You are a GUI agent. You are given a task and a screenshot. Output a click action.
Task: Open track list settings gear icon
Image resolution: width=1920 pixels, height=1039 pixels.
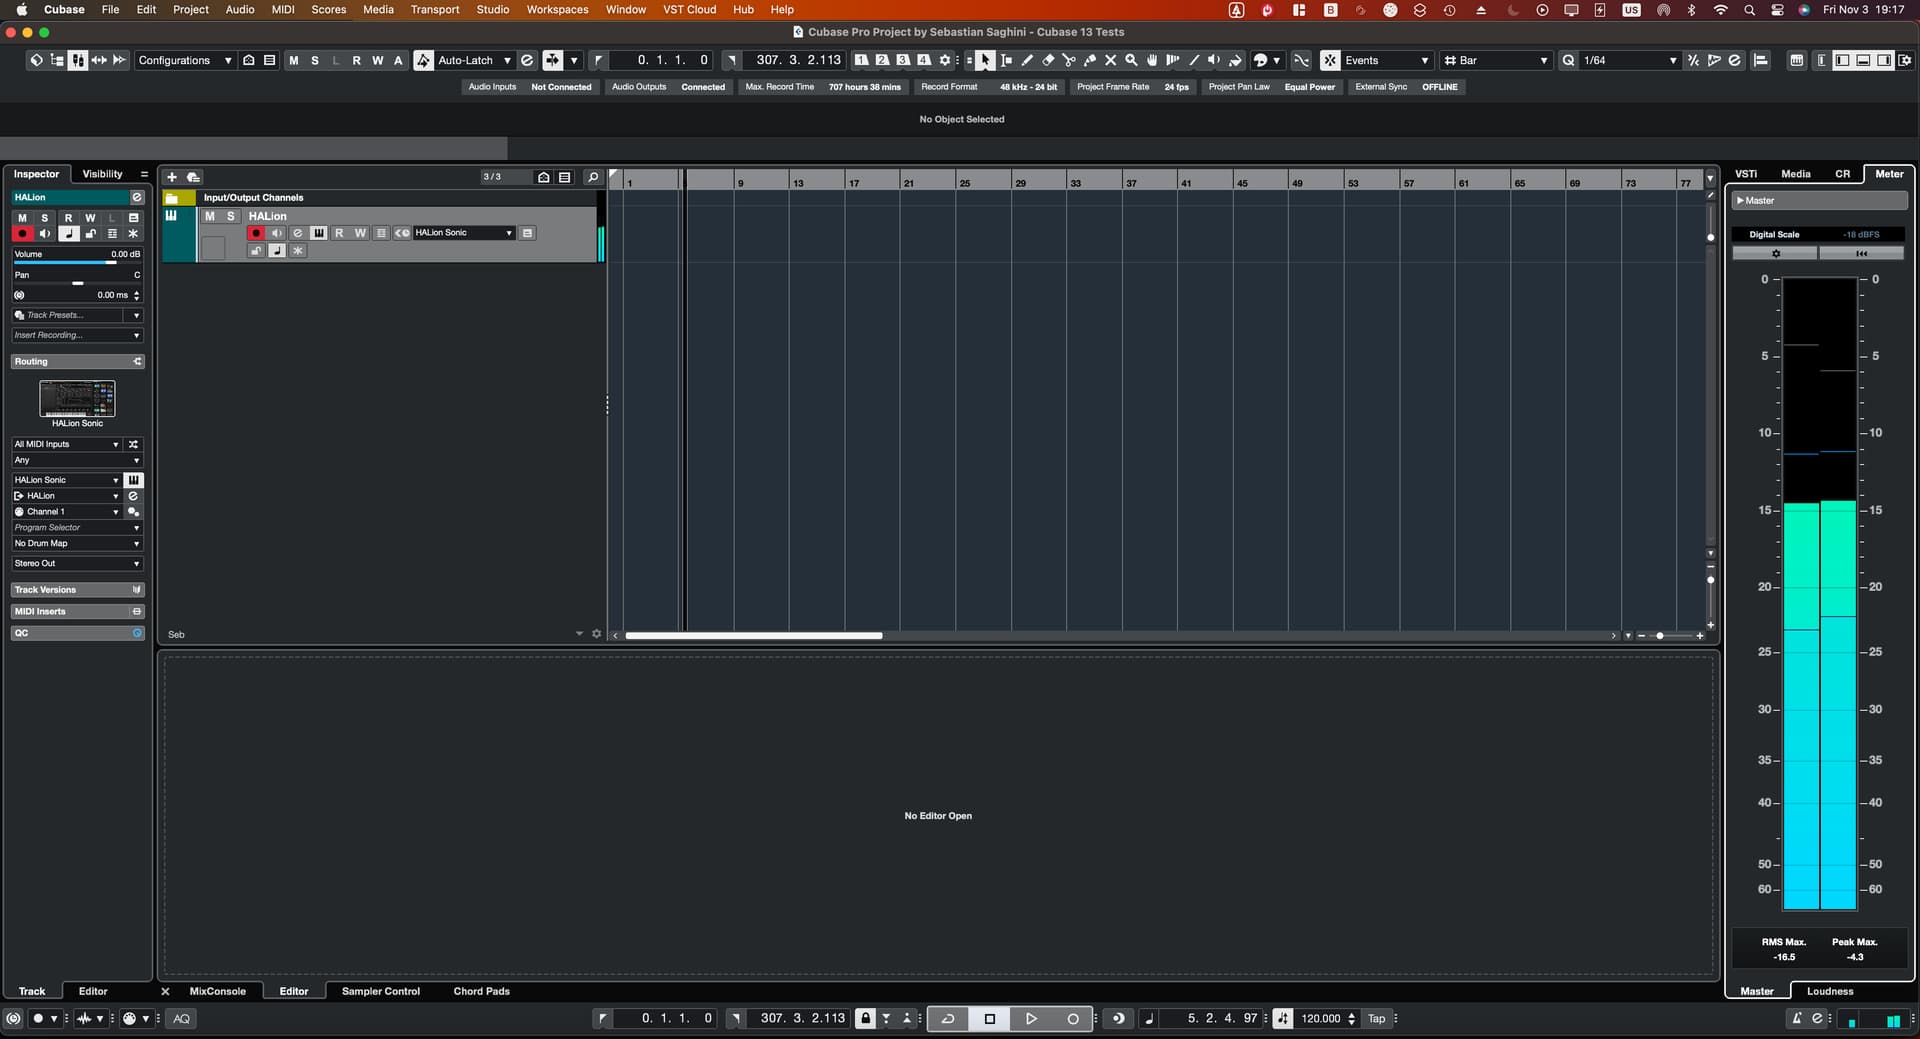597,634
